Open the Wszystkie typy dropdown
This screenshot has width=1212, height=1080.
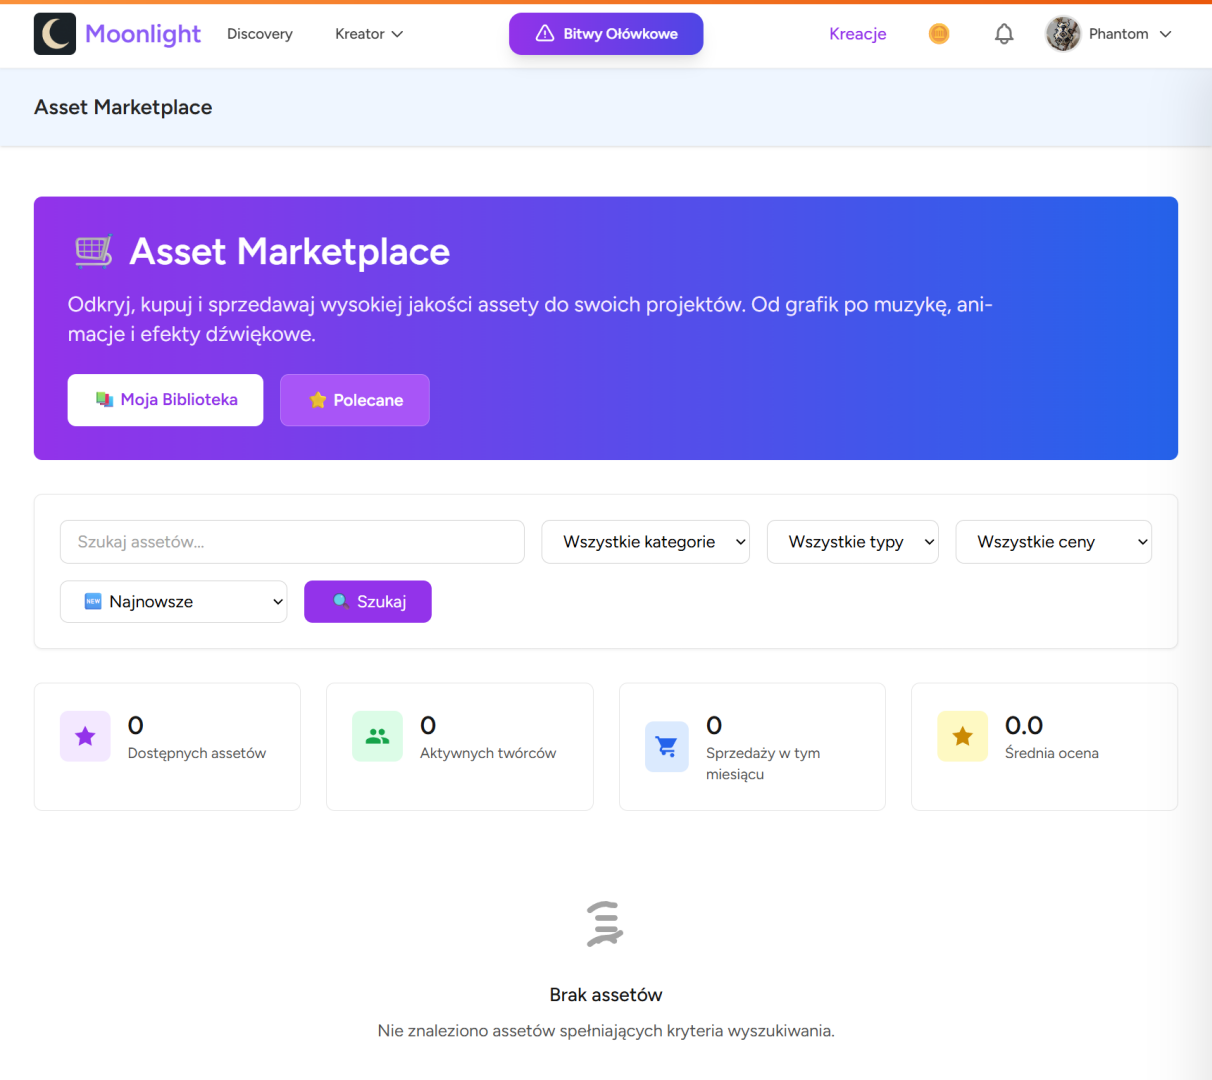852,542
